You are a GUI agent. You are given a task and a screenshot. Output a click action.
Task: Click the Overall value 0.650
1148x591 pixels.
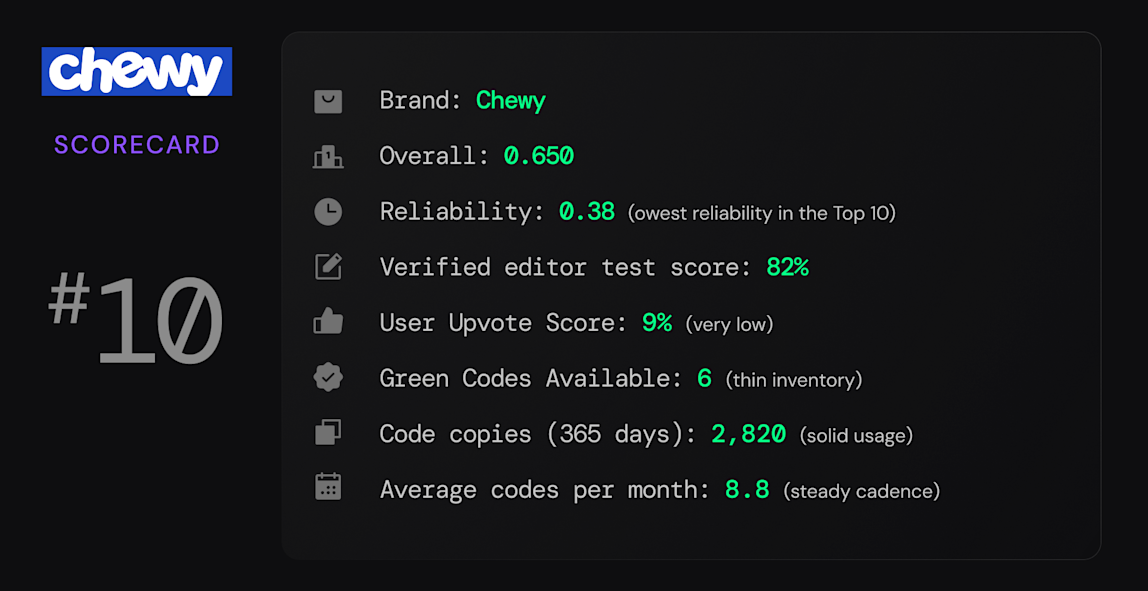(539, 156)
